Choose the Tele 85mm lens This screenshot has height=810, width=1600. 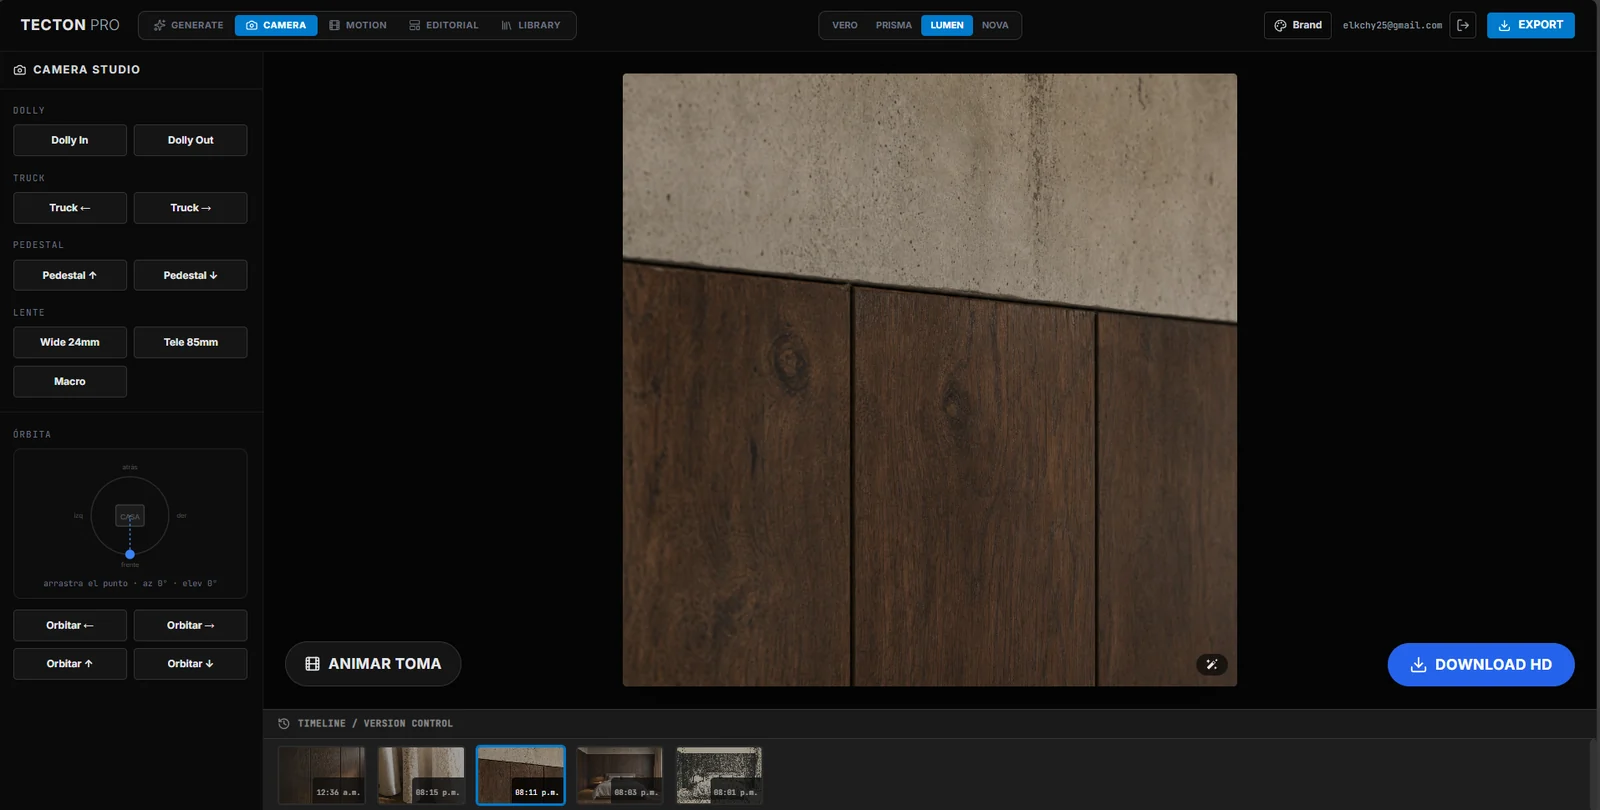191,342
